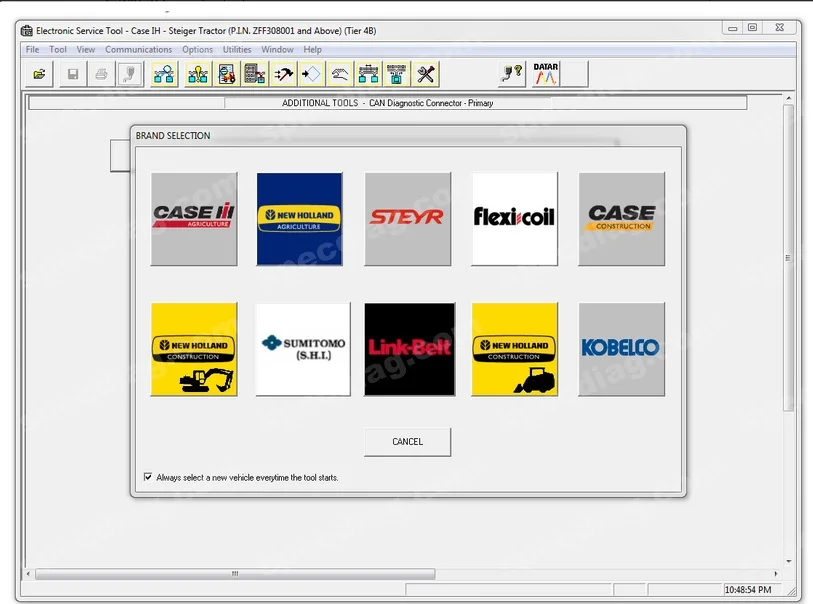Select the Sumitomo (S.H.I.) brand
This screenshot has height=604, width=813.
point(303,349)
